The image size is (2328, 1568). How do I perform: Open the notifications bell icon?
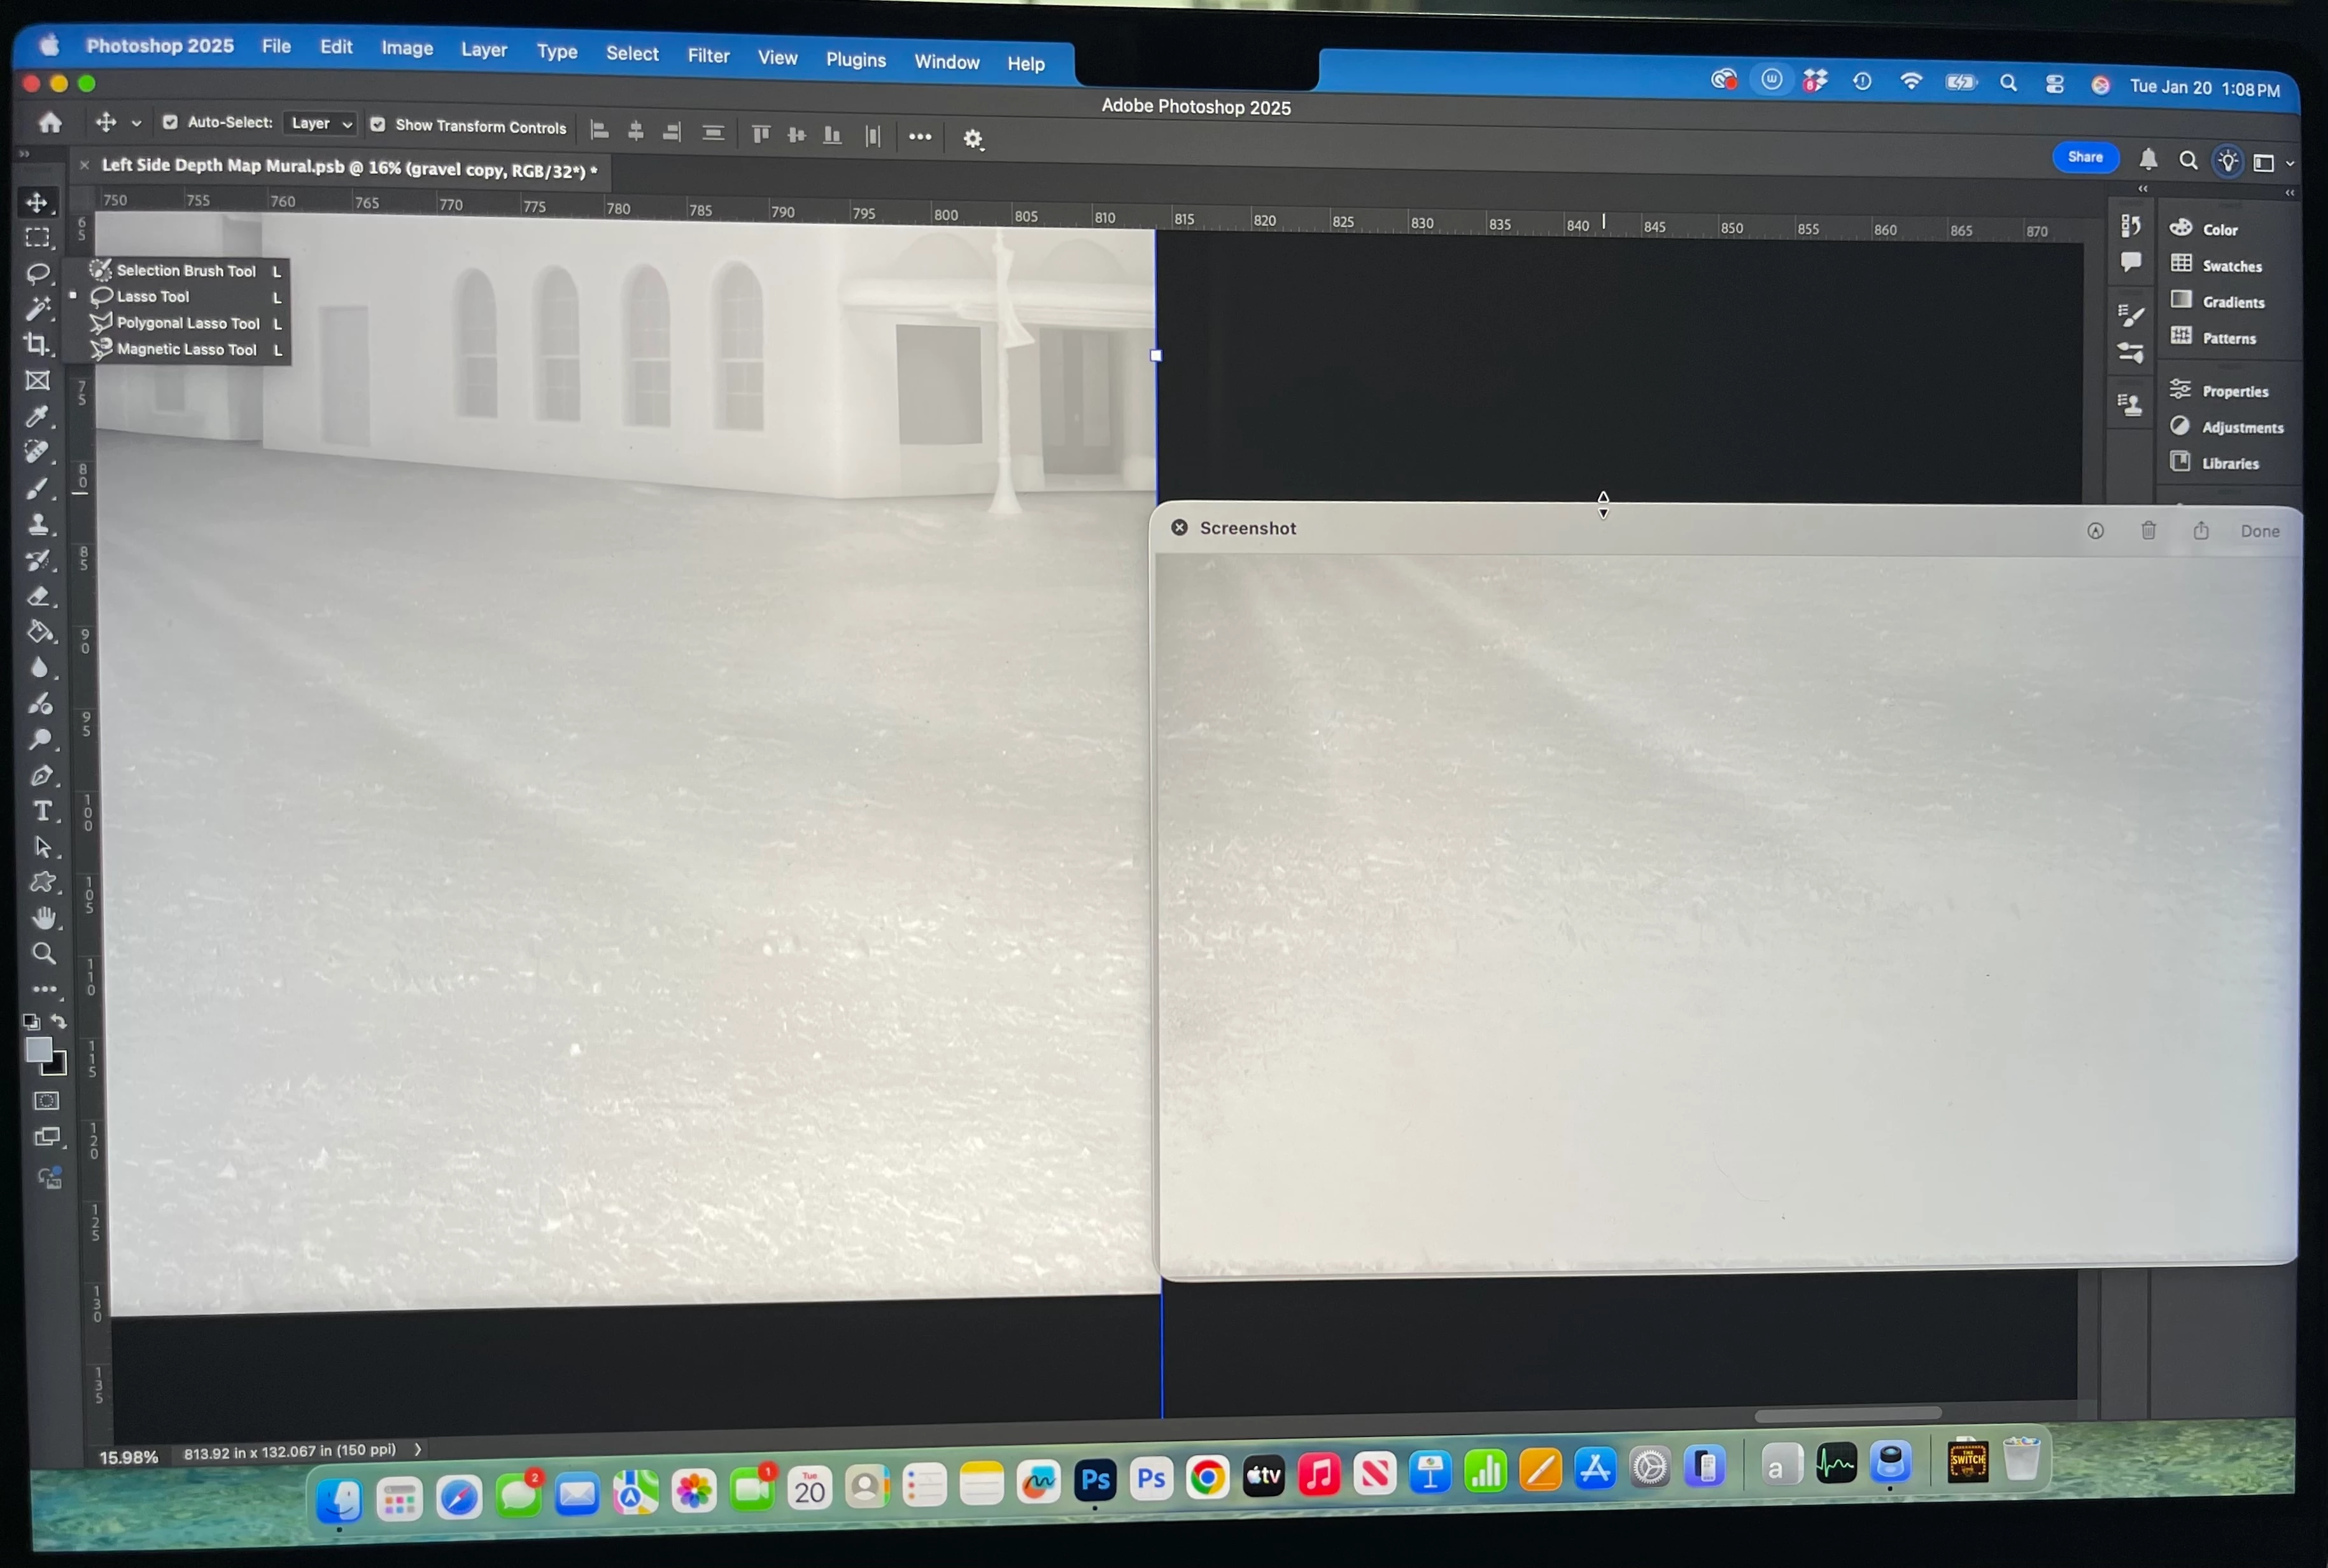click(2148, 159)
